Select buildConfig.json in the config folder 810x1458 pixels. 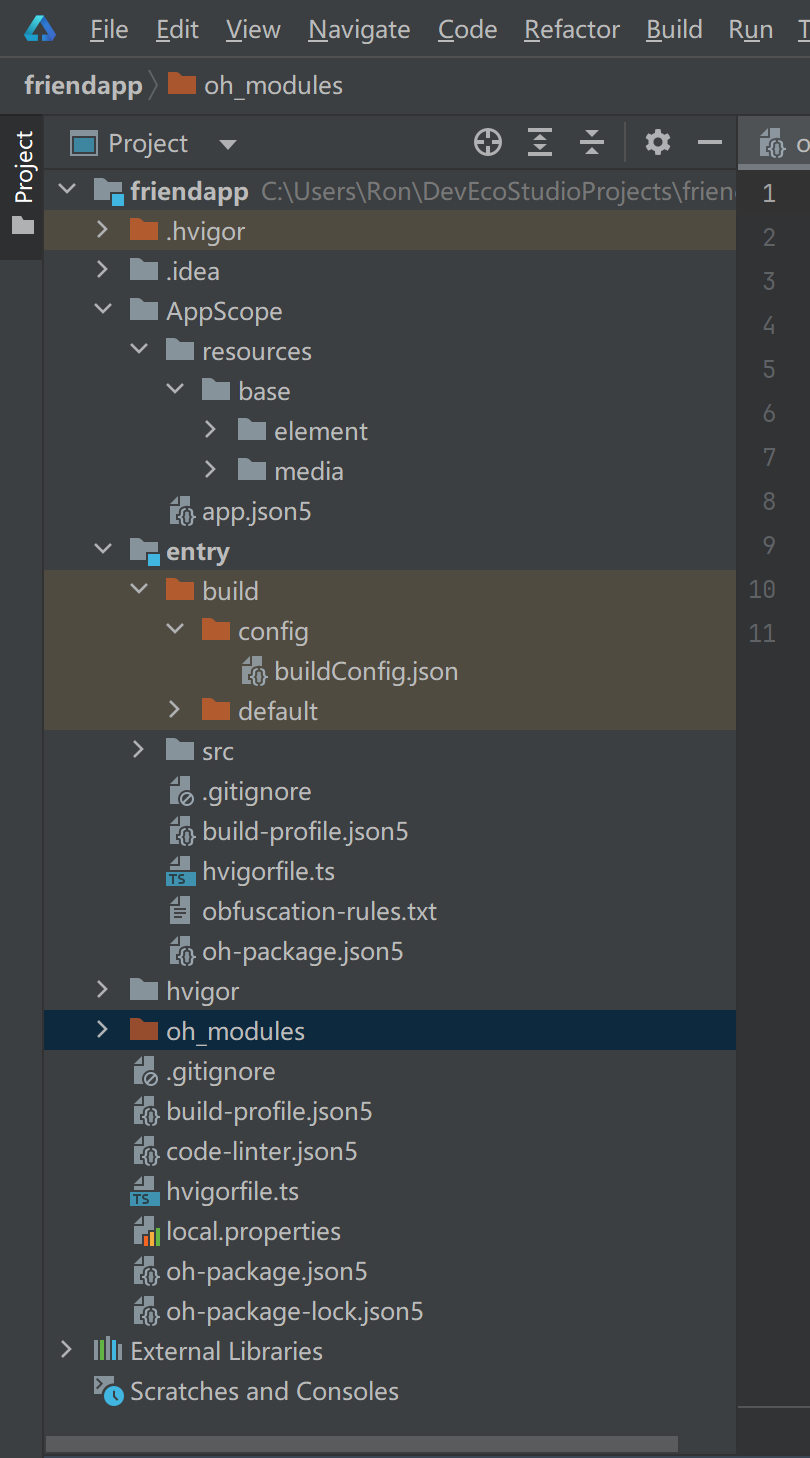coord(365,671)
